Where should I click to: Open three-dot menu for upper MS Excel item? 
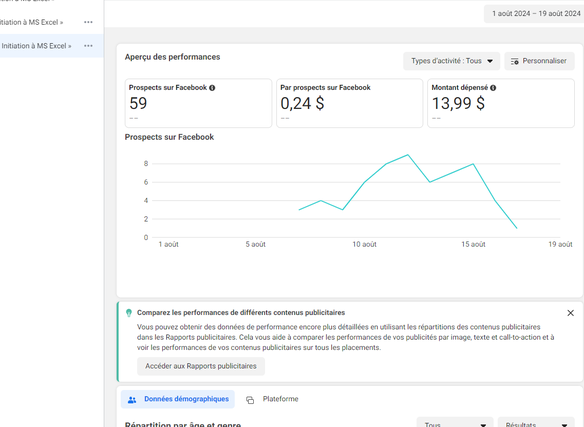pos(88,22)
